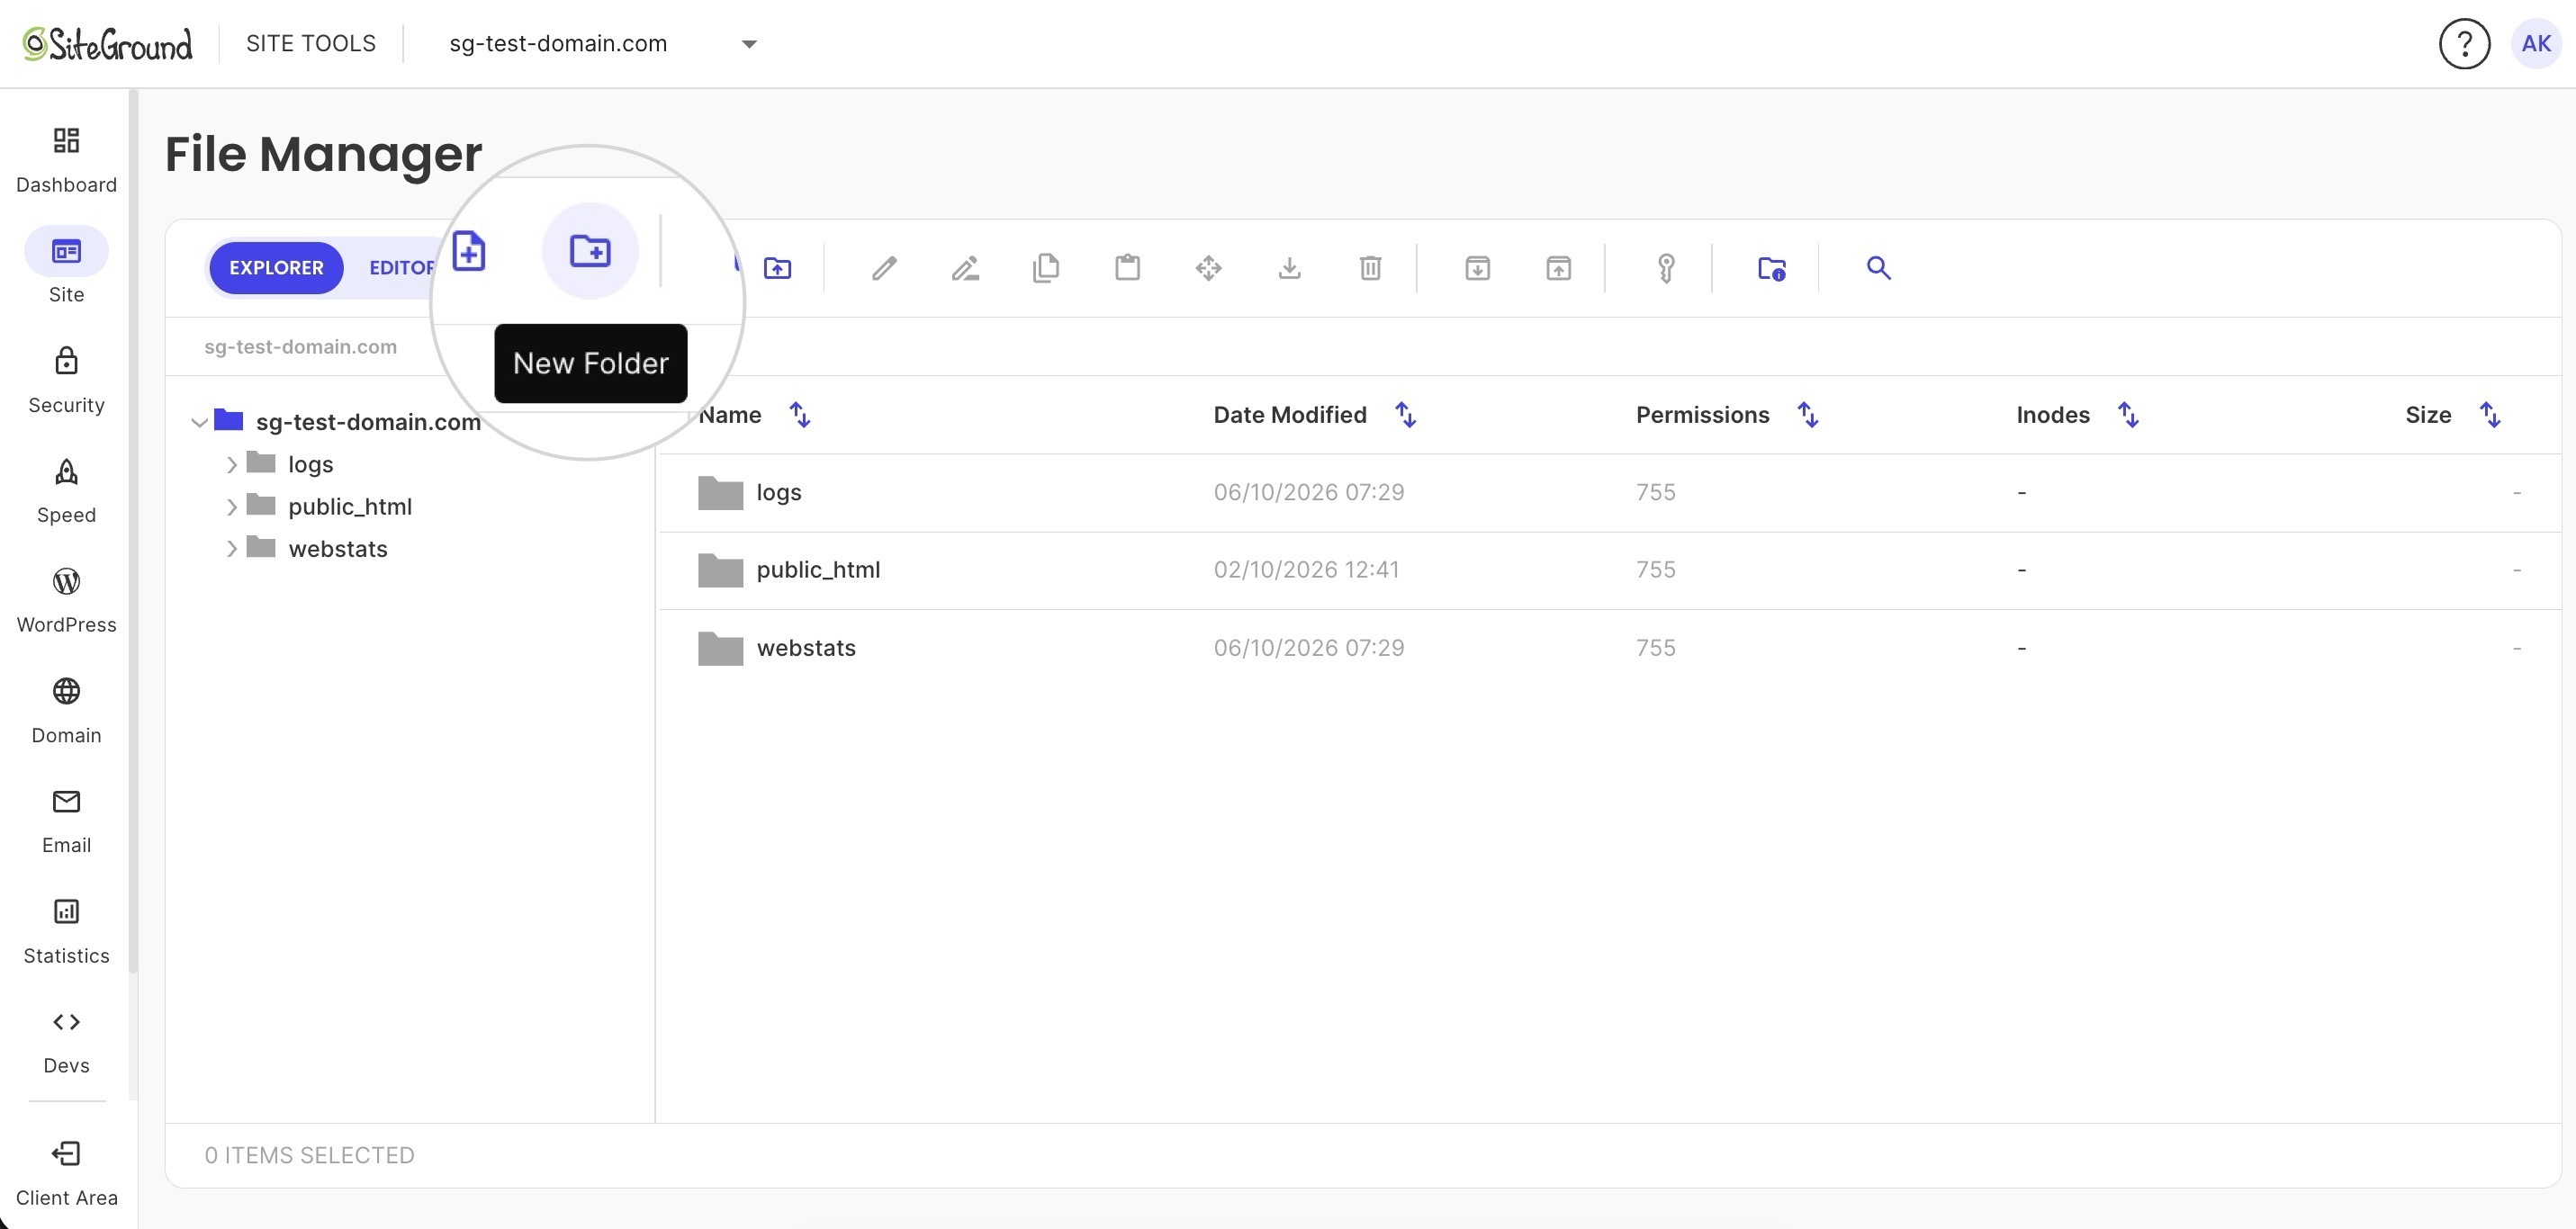Screen dimensions: 2576x1229
Task: Open Email in the sidebar
Action: coord(66,821)
